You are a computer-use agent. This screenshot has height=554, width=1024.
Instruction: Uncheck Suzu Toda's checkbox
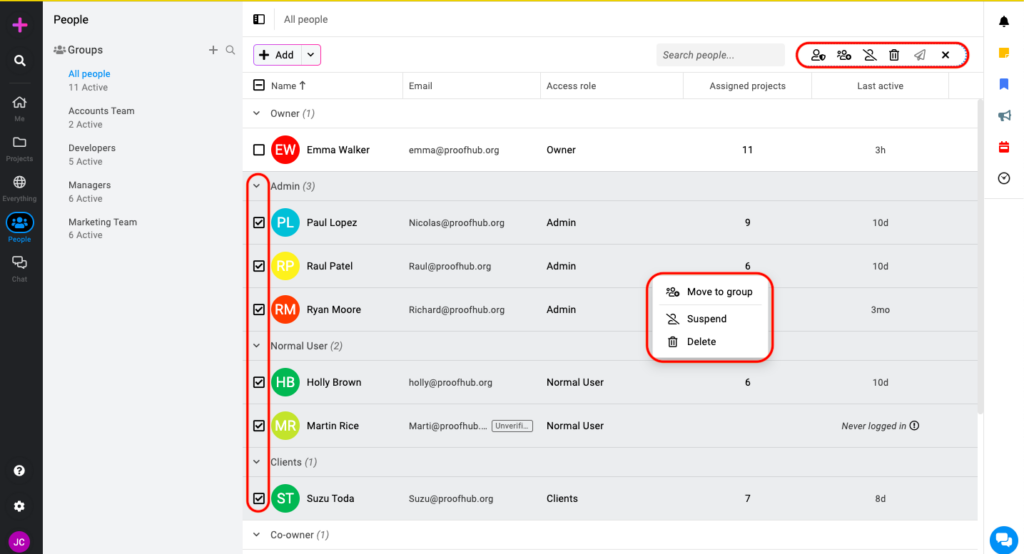[259, 499]
